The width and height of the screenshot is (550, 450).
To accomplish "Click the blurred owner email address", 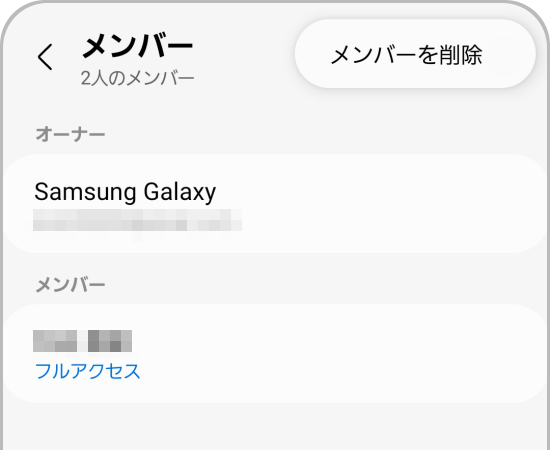I will pyautogui.click(x=137, y=220).
